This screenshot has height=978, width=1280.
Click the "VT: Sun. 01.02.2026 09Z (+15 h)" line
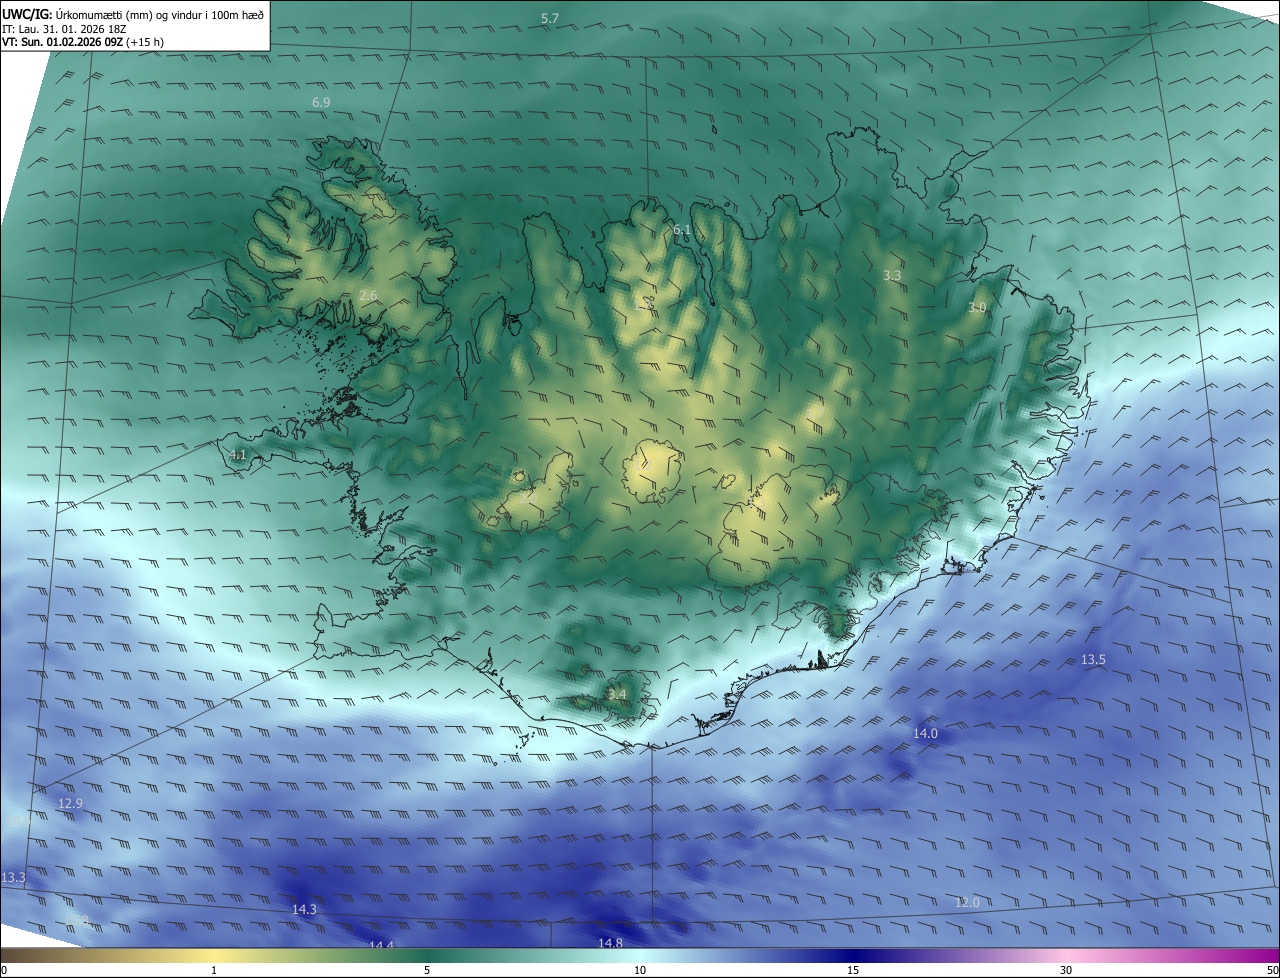click(82, 43)
